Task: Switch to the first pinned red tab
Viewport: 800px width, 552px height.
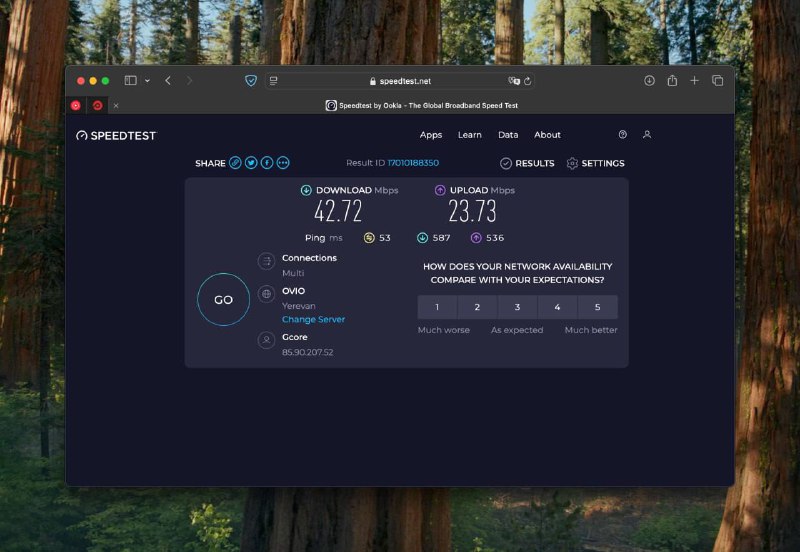Action: tap(76, 105)
